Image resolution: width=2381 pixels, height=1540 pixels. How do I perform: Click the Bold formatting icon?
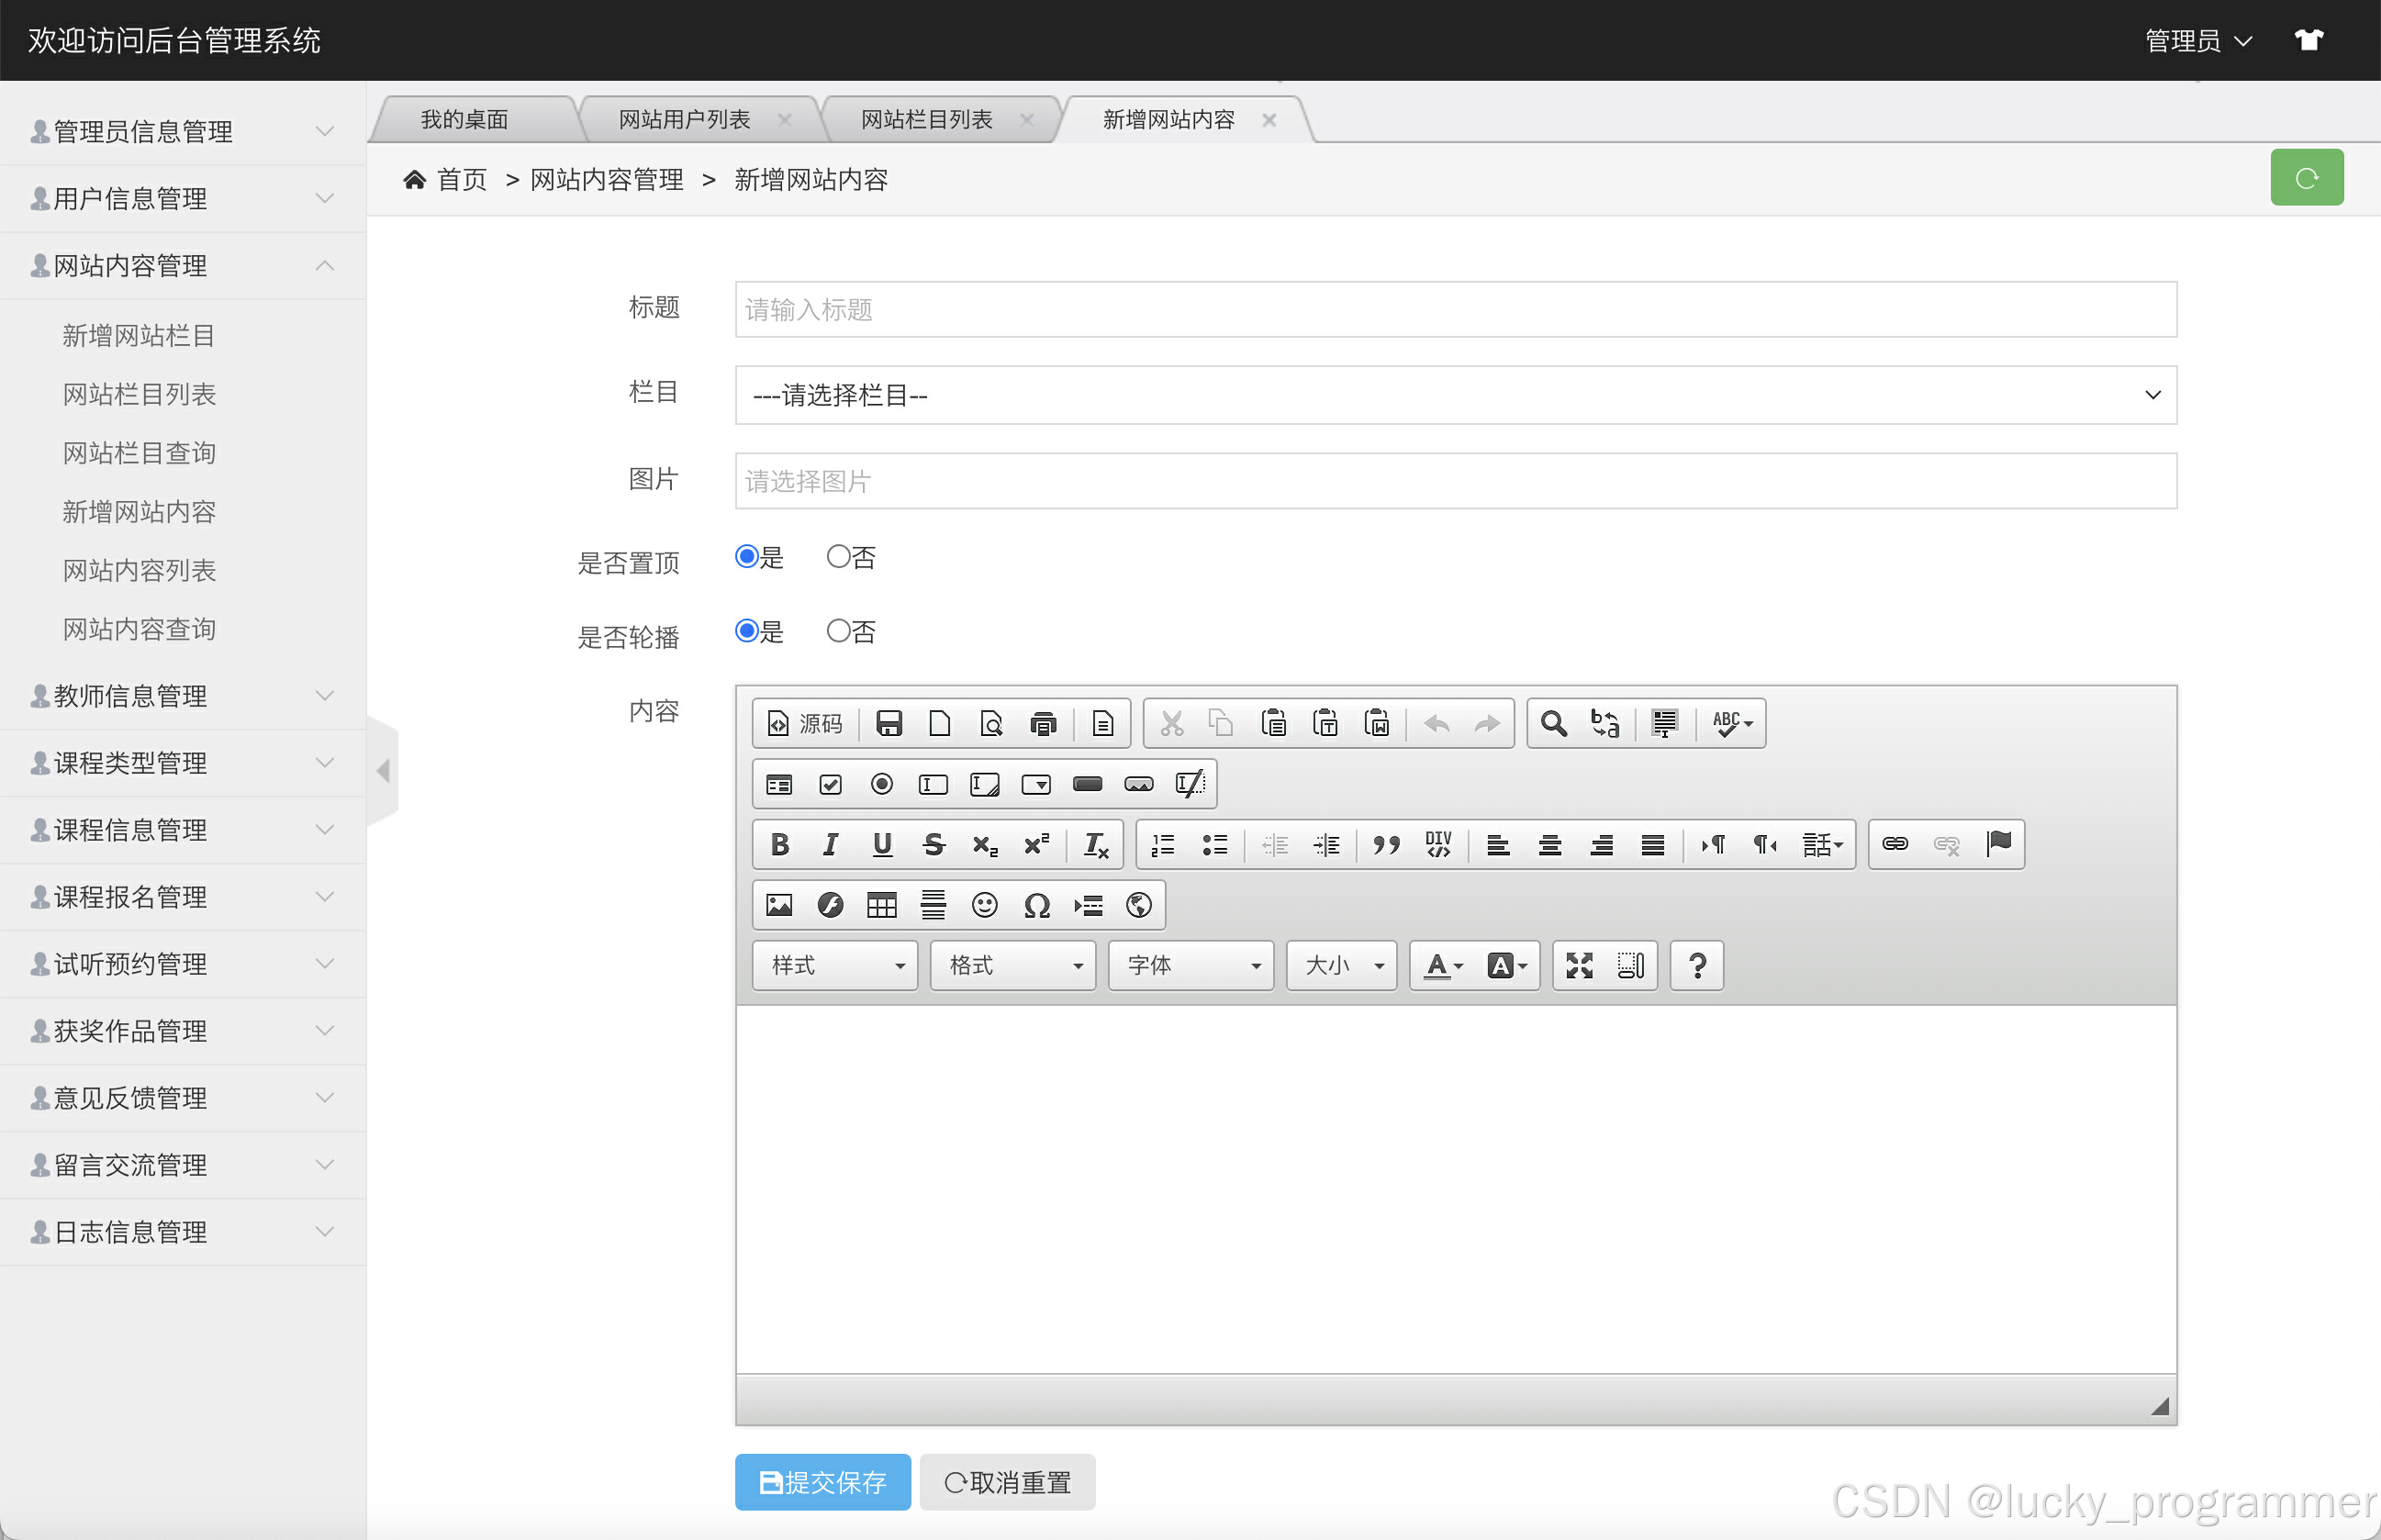point(779,845)
